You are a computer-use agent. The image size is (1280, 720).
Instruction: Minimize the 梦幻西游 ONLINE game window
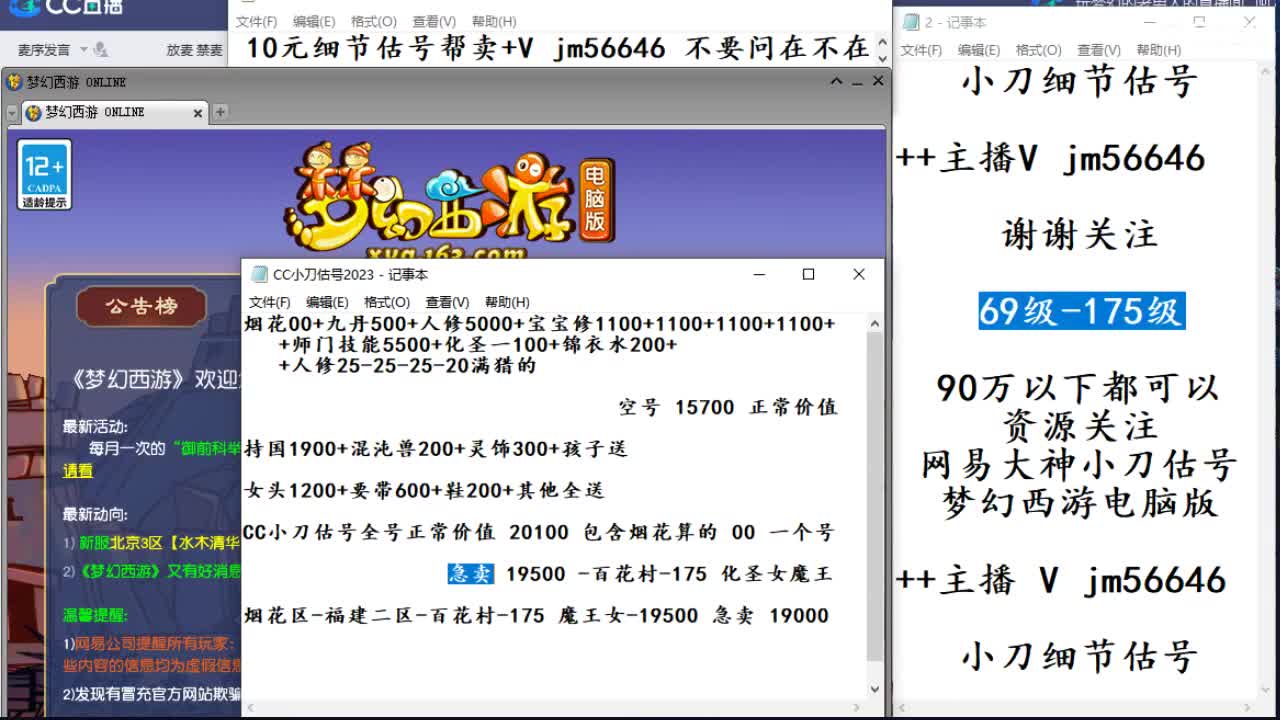[x=858, y=82]
